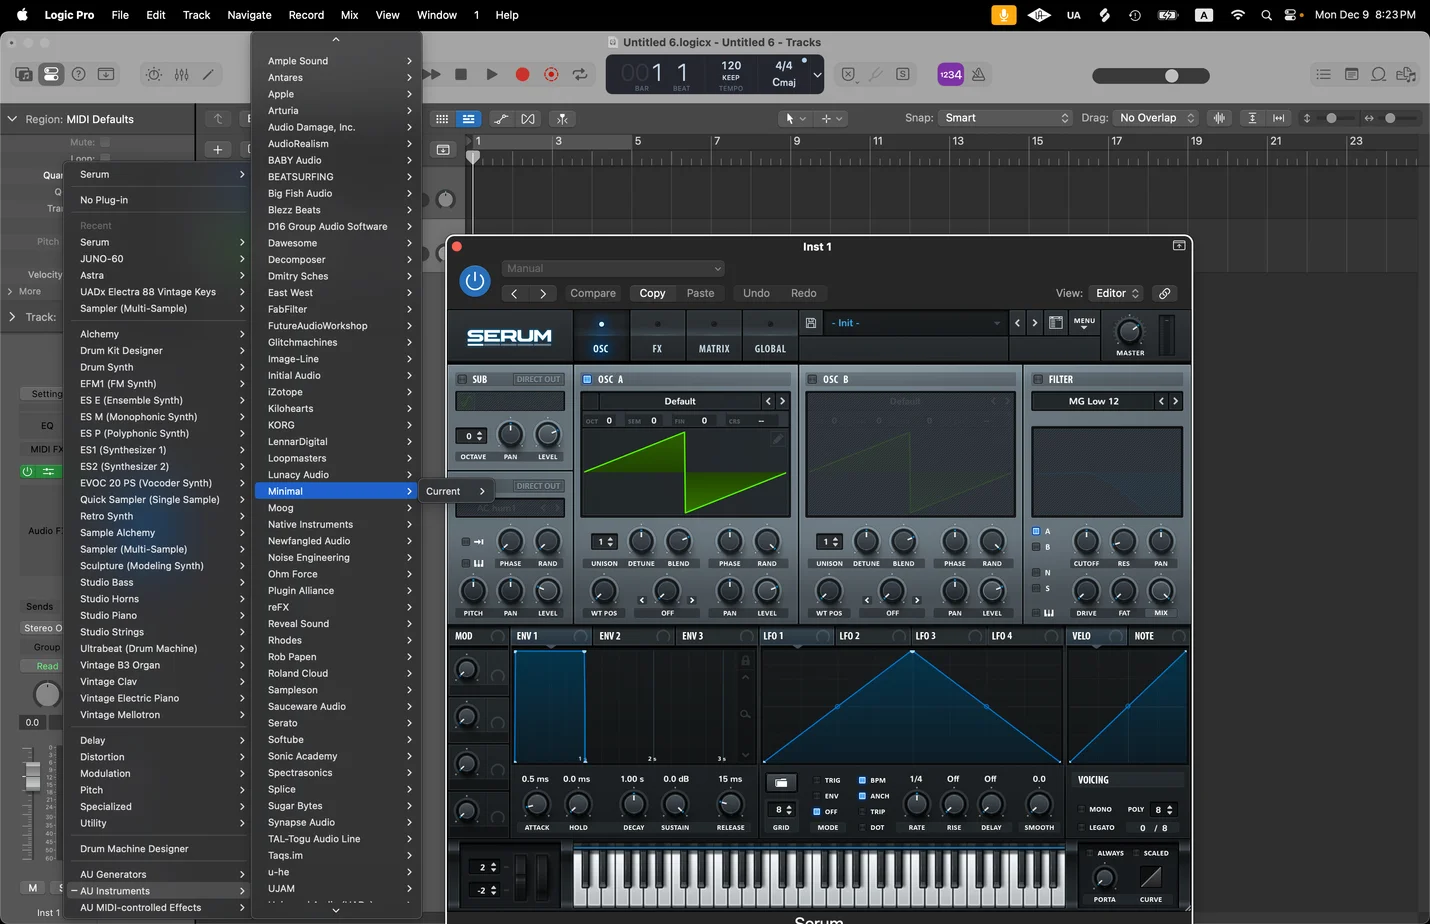Enable the SUB oscillator checkbox
The width and height of the screenshot is (1430, 924).
point(462,379)
